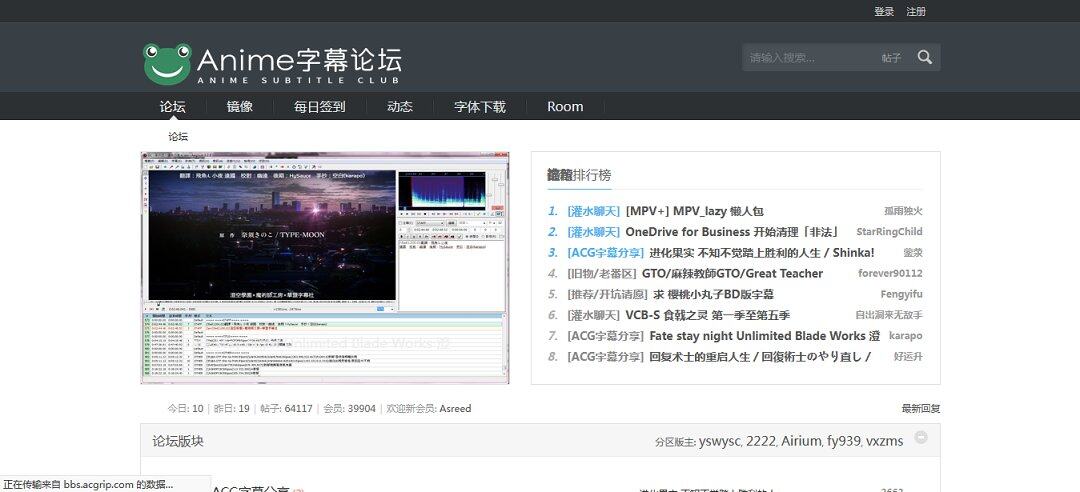This screenshot has width=1080, height=492.
Task: Open moderator vxzms profile
Action: [884, 442]
